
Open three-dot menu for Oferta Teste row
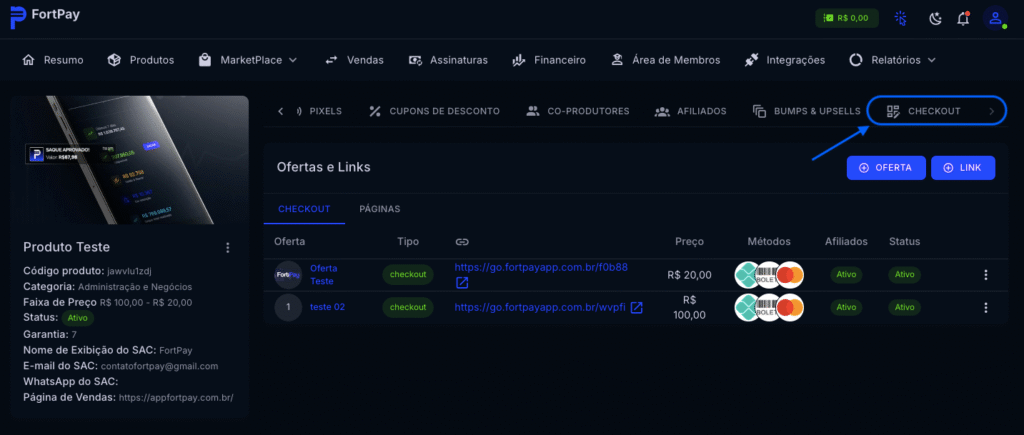click(985, 275)
